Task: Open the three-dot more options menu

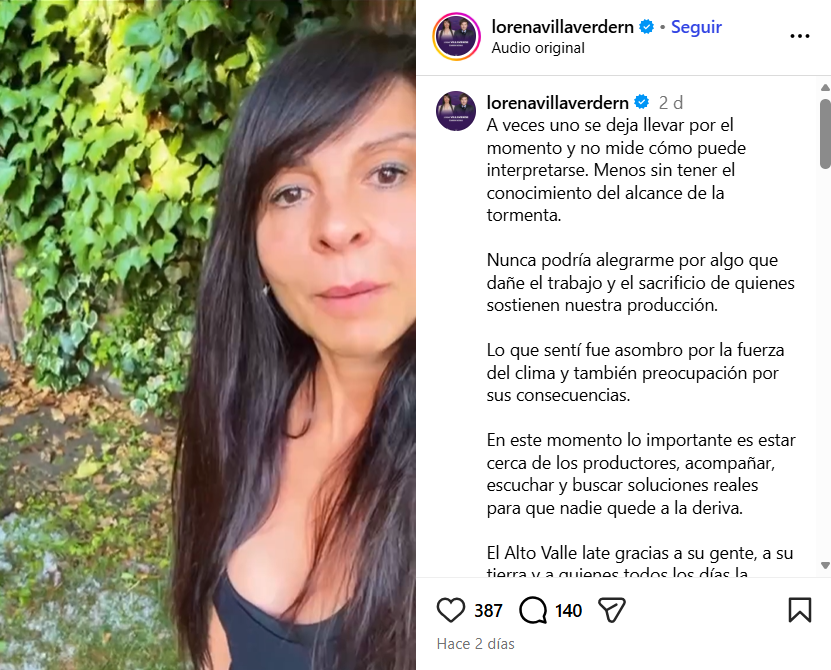Action: [800, 36]
